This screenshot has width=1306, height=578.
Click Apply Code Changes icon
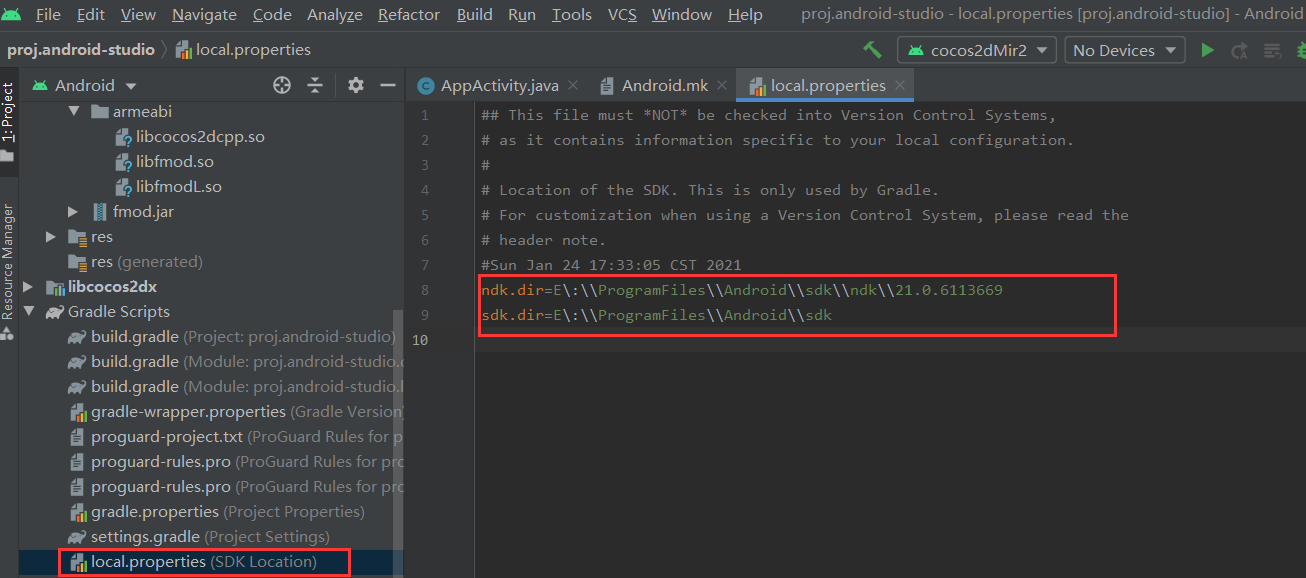[x=1272, y=50]
